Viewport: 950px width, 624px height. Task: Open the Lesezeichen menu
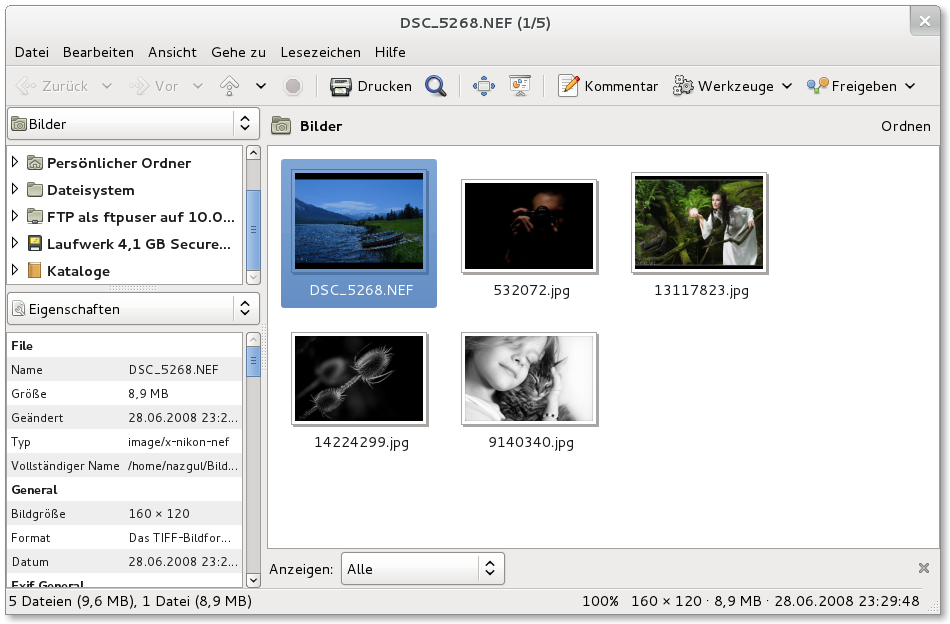pyautogui.click(x=320, y=52)
